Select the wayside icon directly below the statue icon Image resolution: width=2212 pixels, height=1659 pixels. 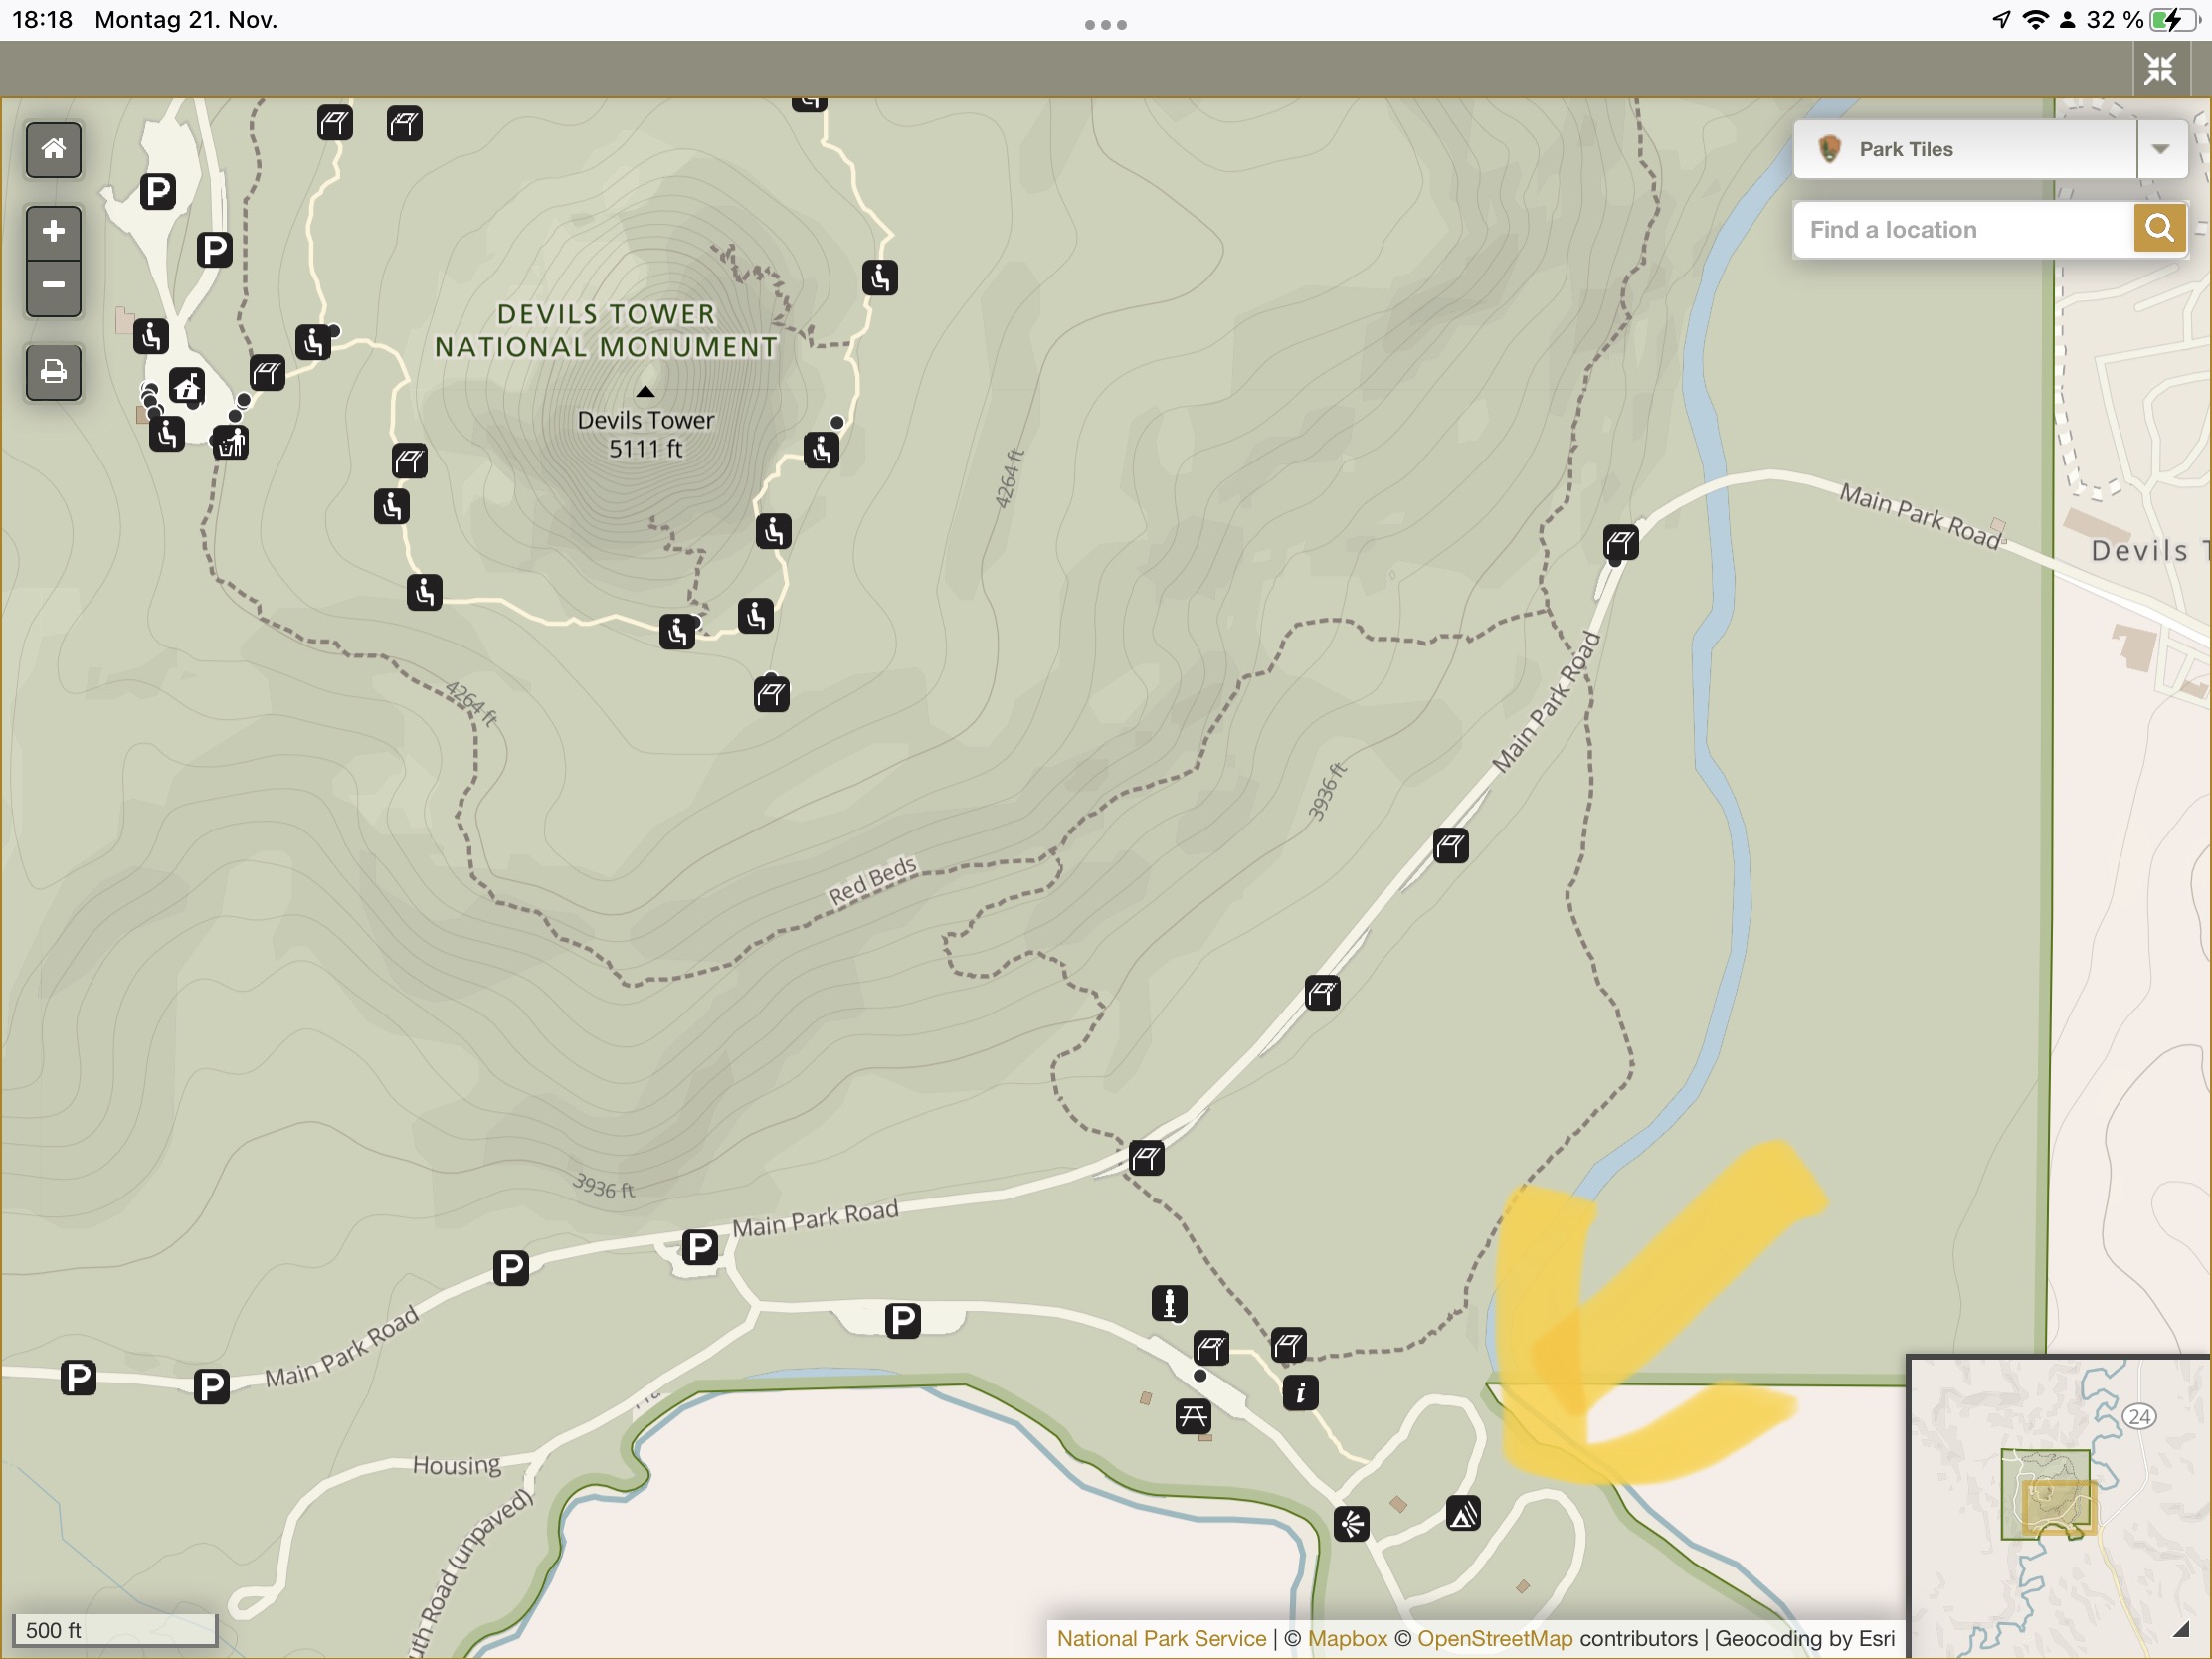[1211, 1348]
